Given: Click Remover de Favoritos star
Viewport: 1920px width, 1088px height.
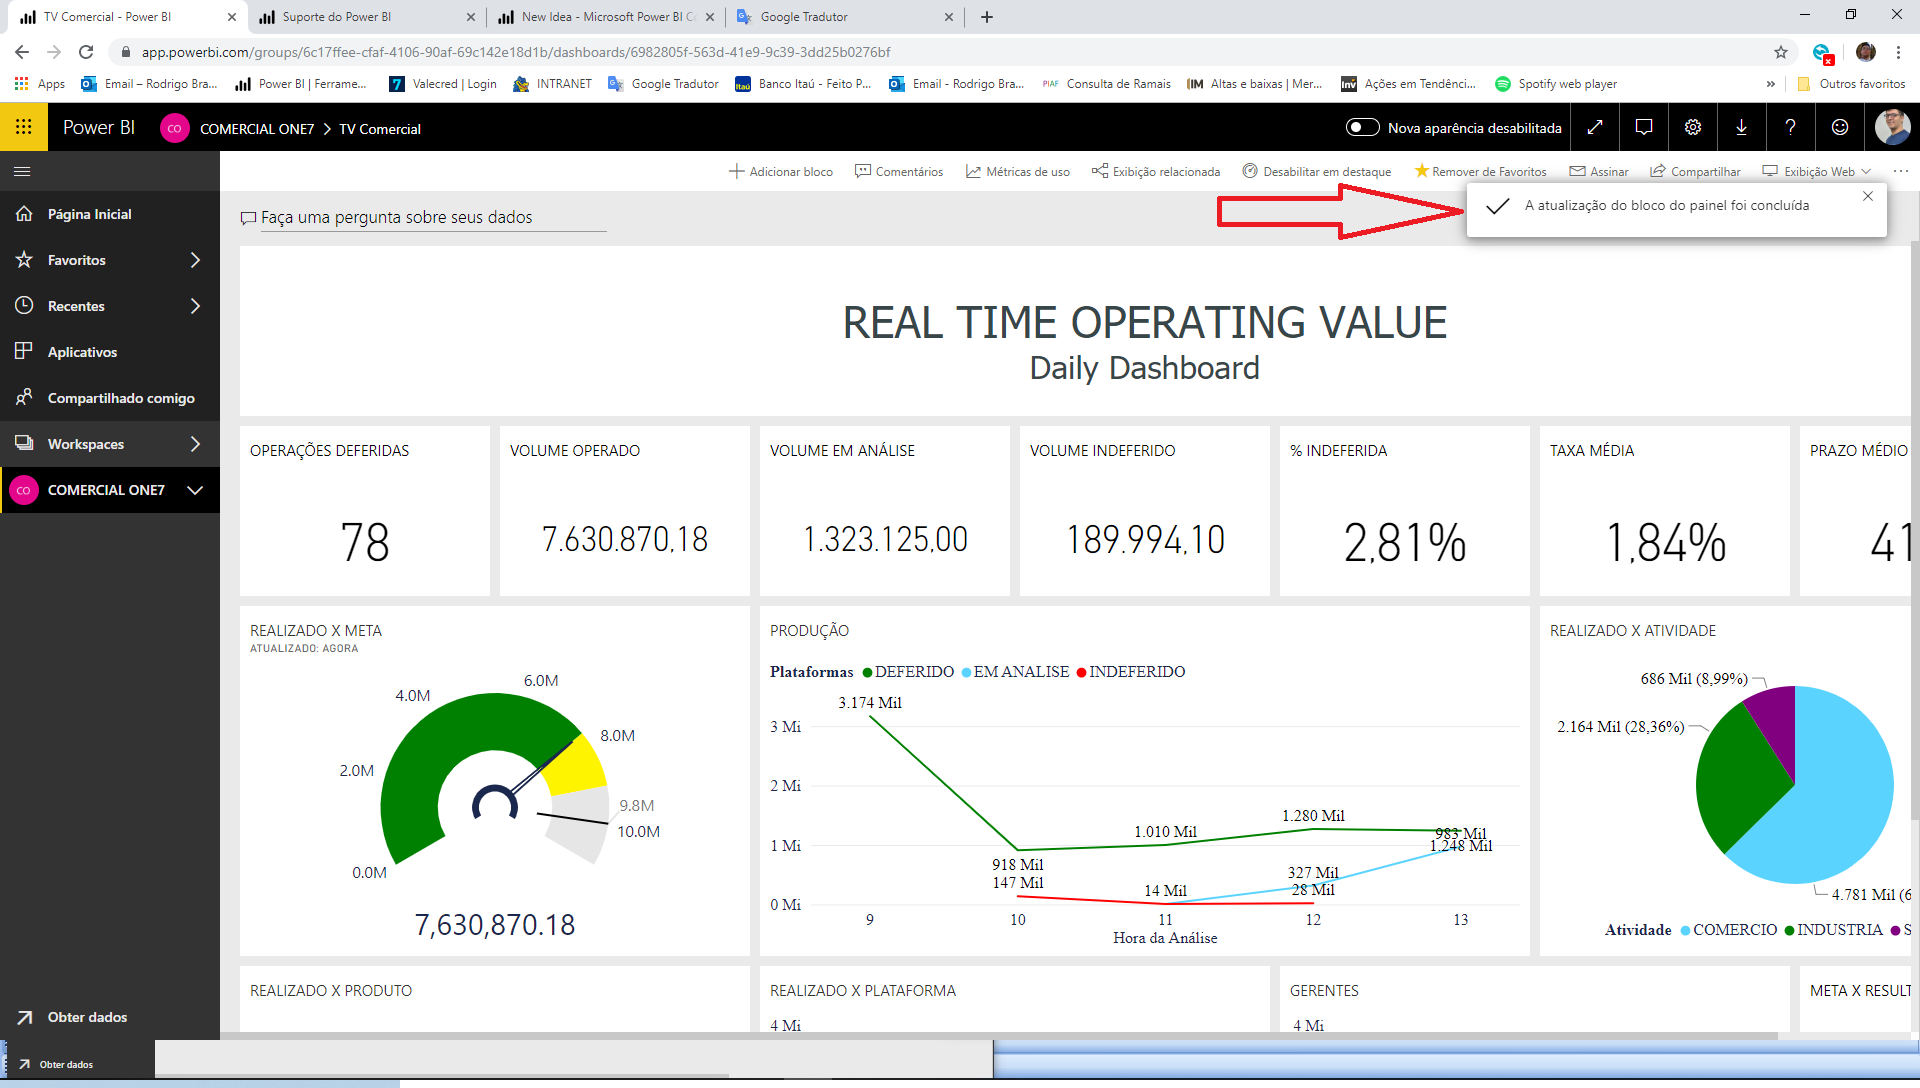Looking at the screenshot, I should click(x=1480, y=171).
